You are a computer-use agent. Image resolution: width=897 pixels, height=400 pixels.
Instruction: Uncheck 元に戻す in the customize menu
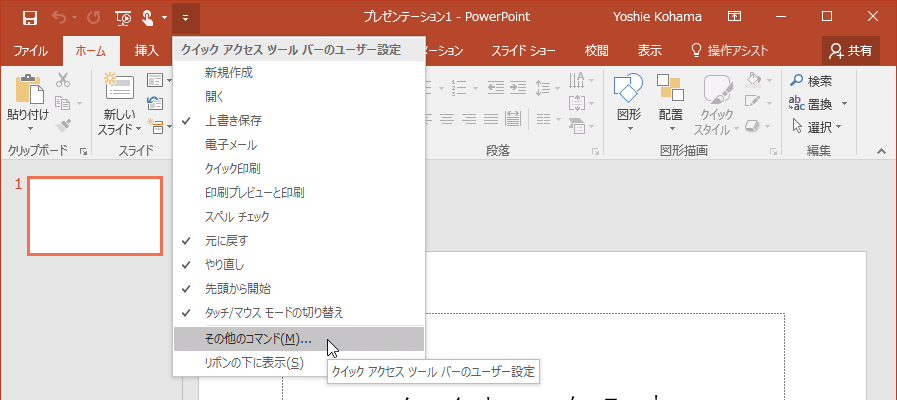coord(299,241)
